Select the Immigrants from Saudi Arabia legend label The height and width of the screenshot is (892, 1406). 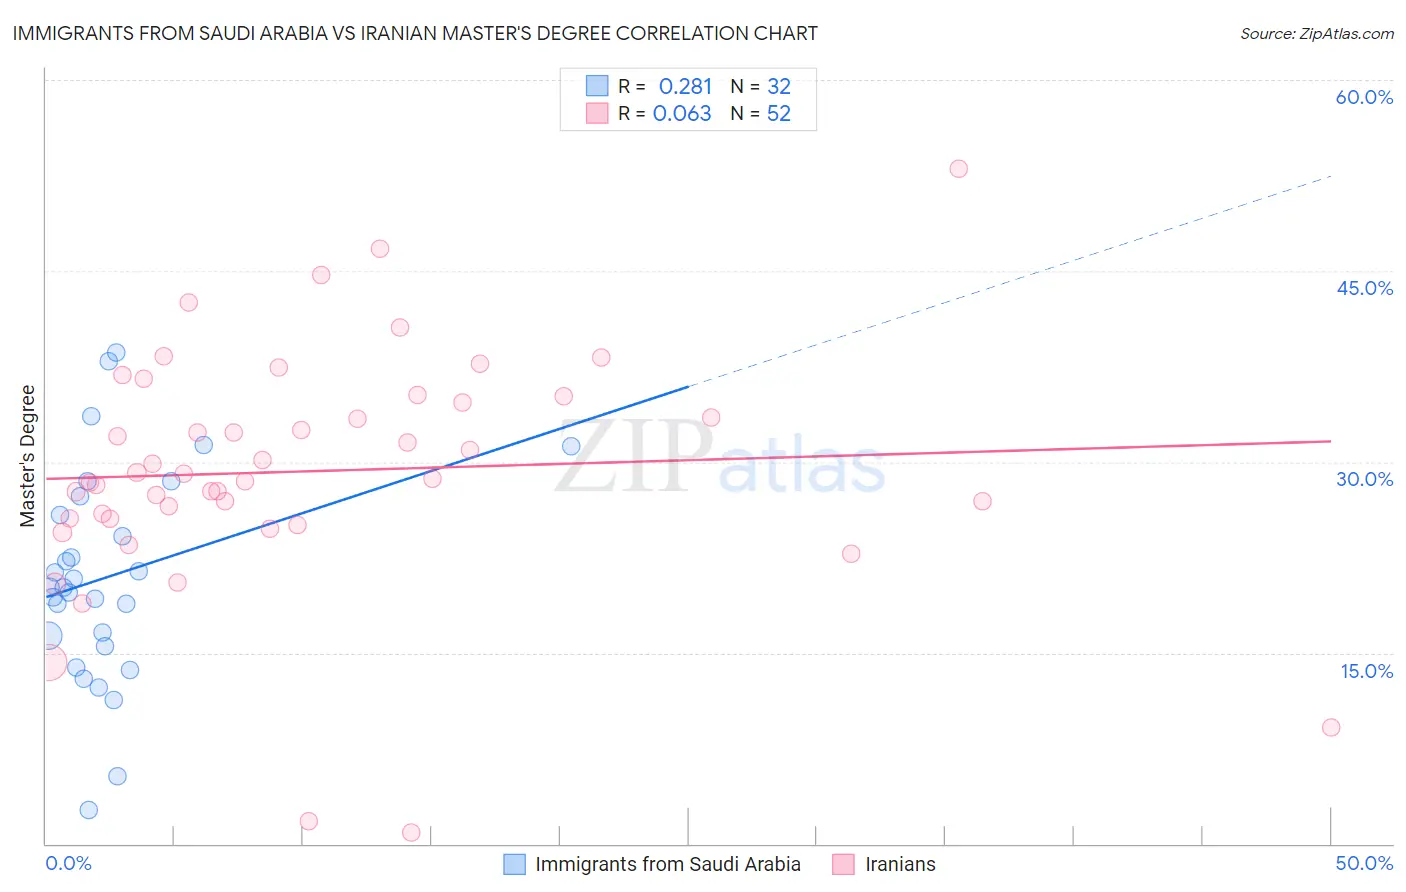tap(667, 864)
